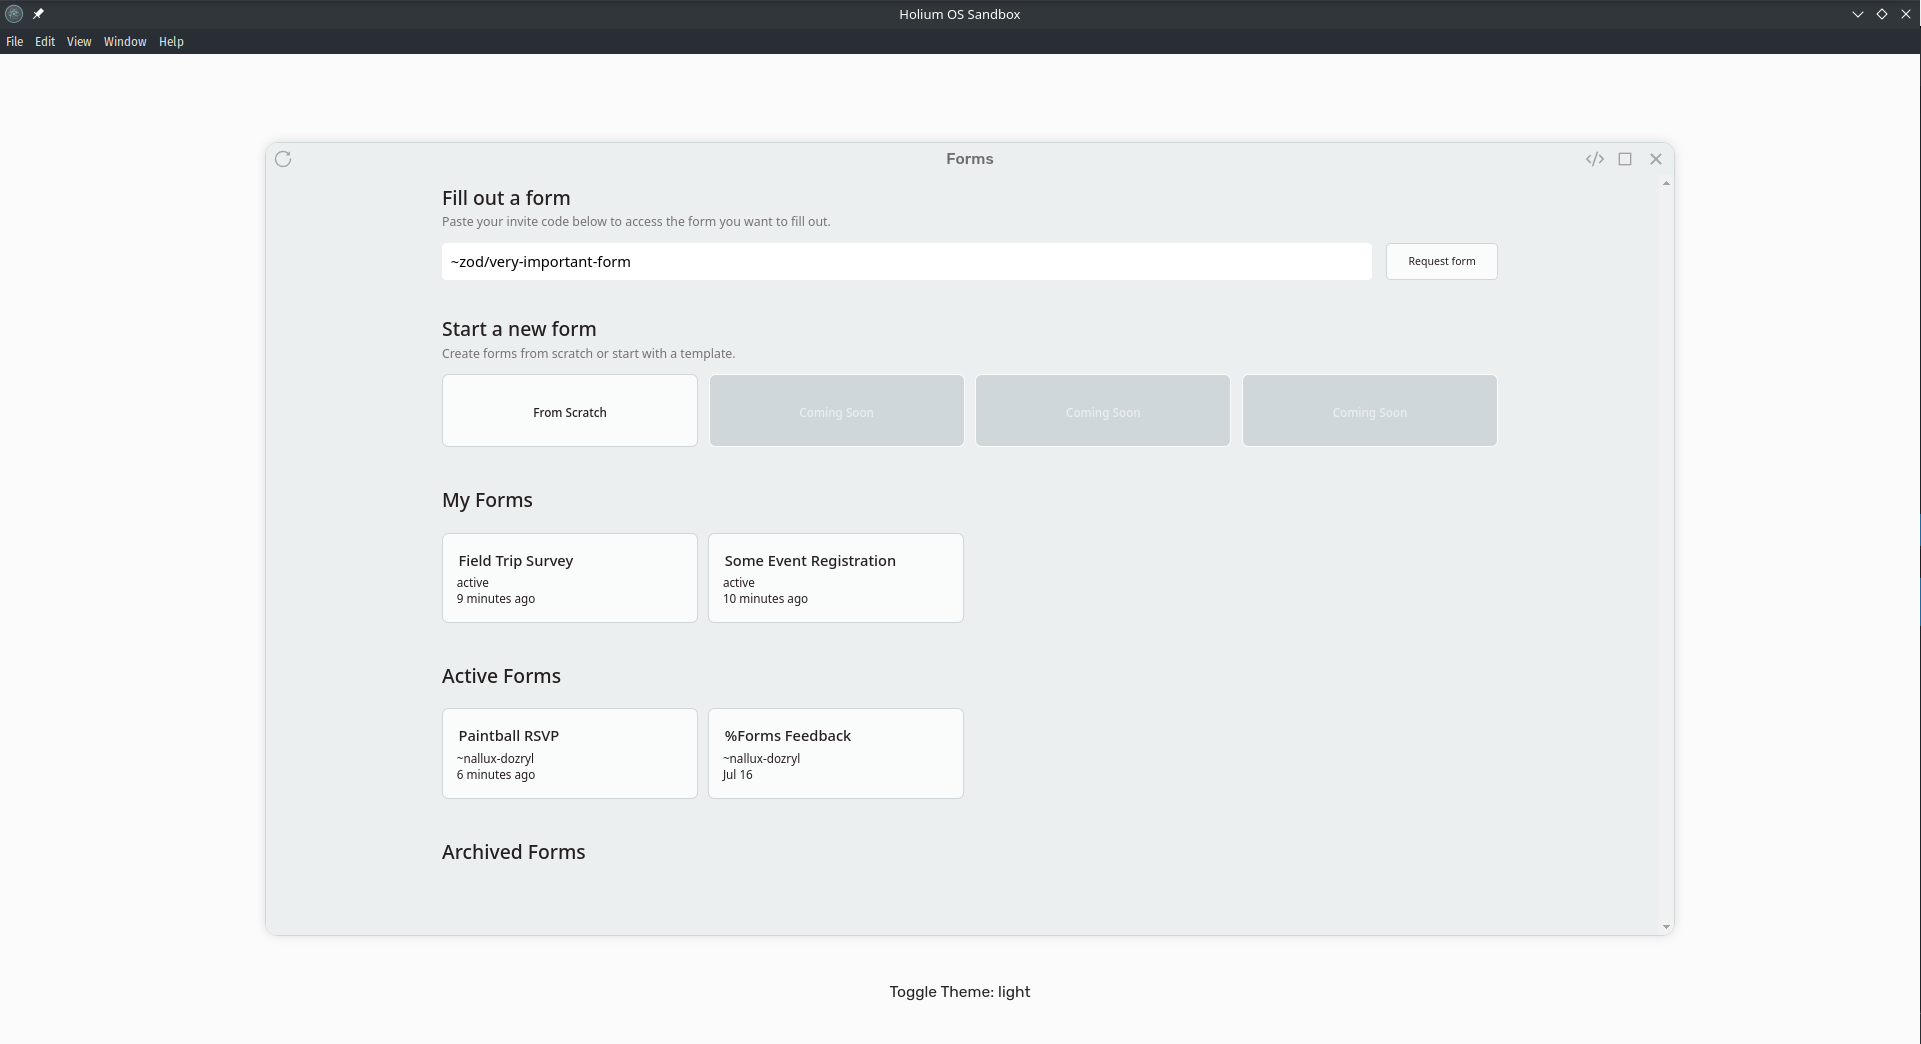Open the View menu
Viewport: 1921px width, 1044px height.
tap(78, 41)
